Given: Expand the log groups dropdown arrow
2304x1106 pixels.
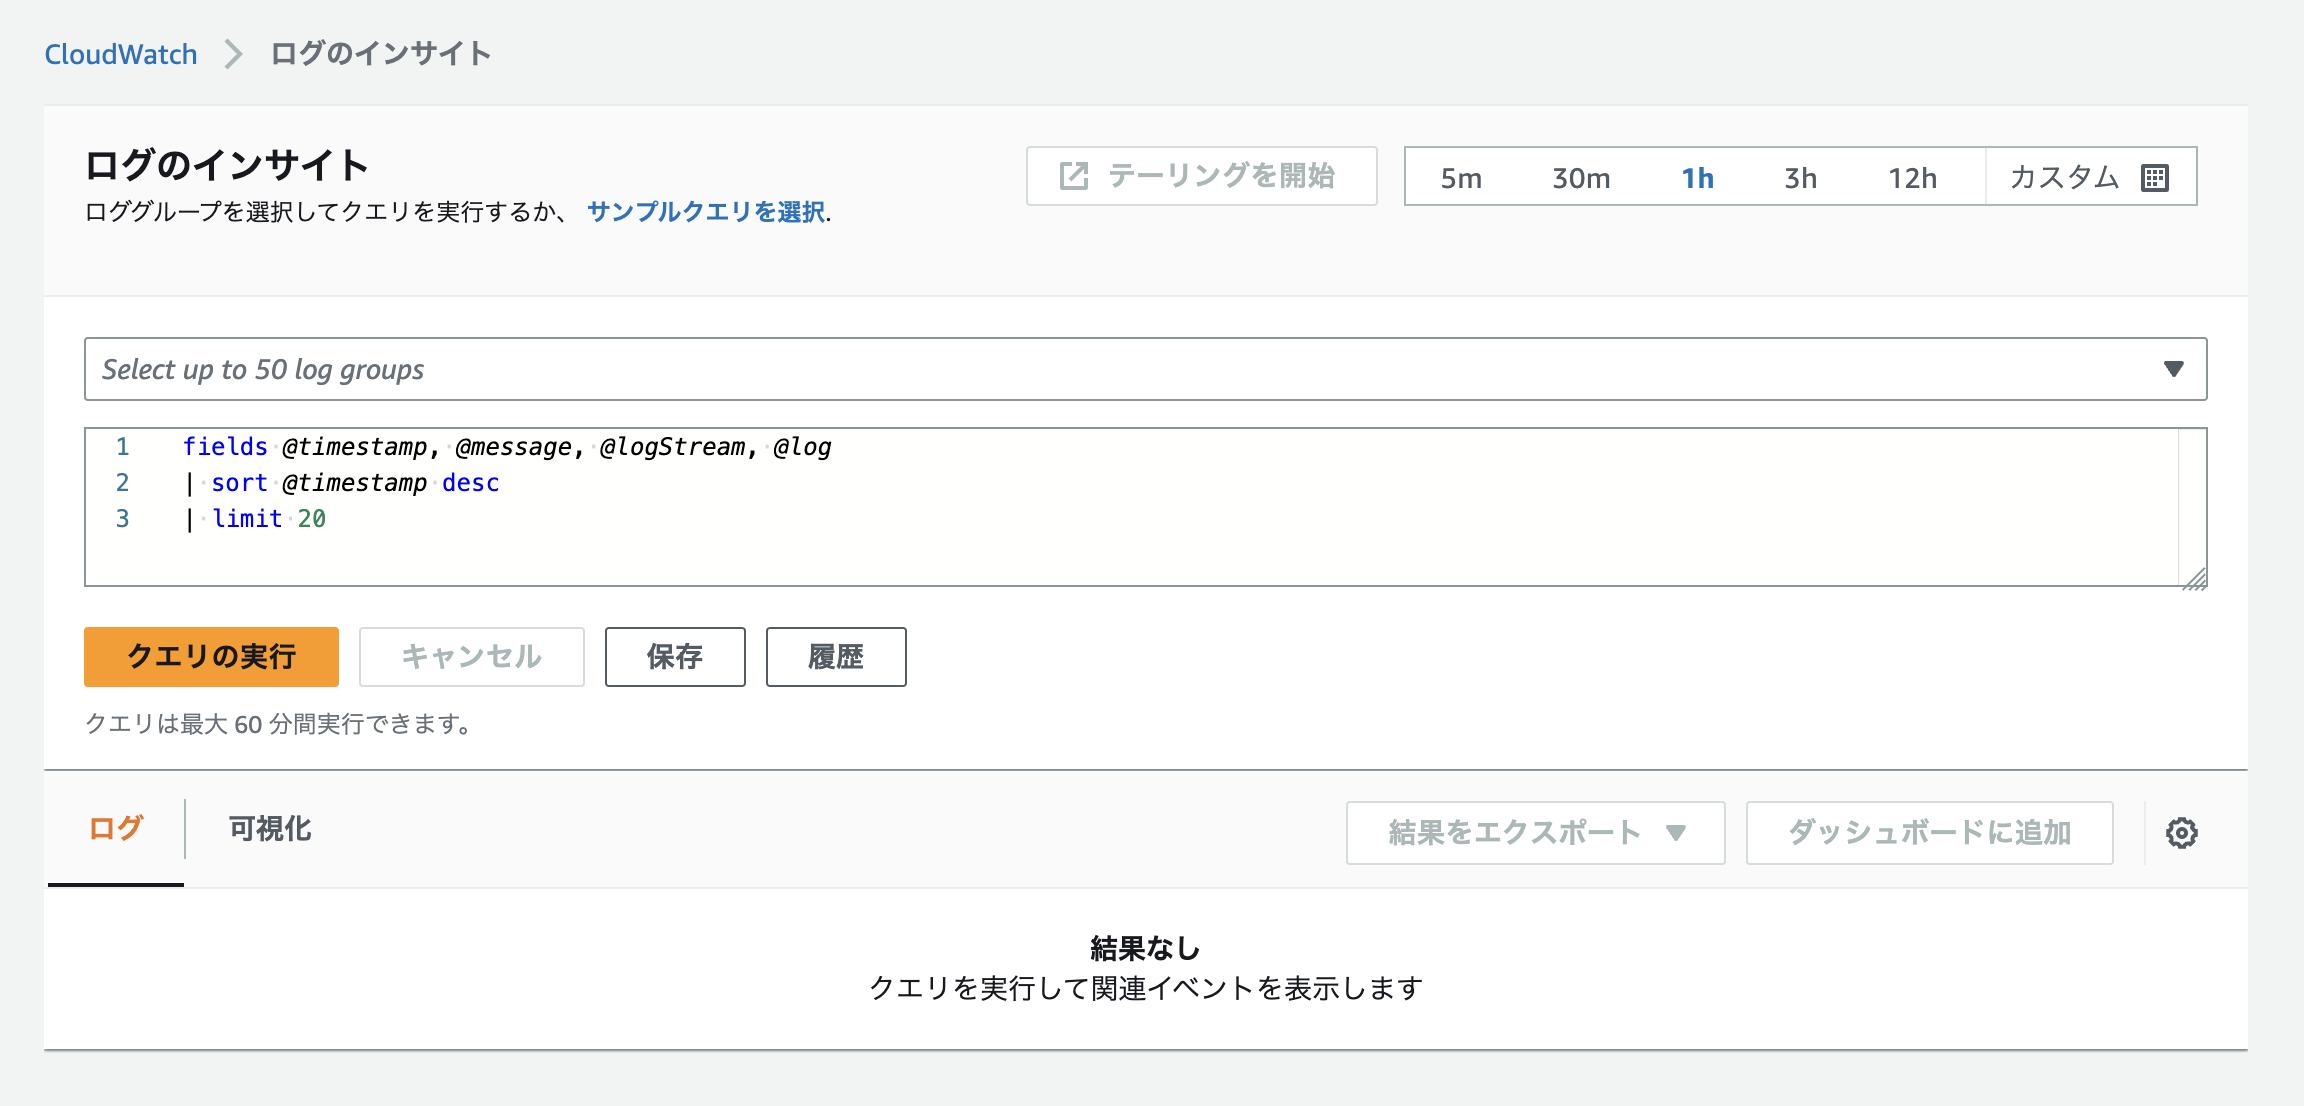Looking at the screenshot, I should [x=2173, y=369].
